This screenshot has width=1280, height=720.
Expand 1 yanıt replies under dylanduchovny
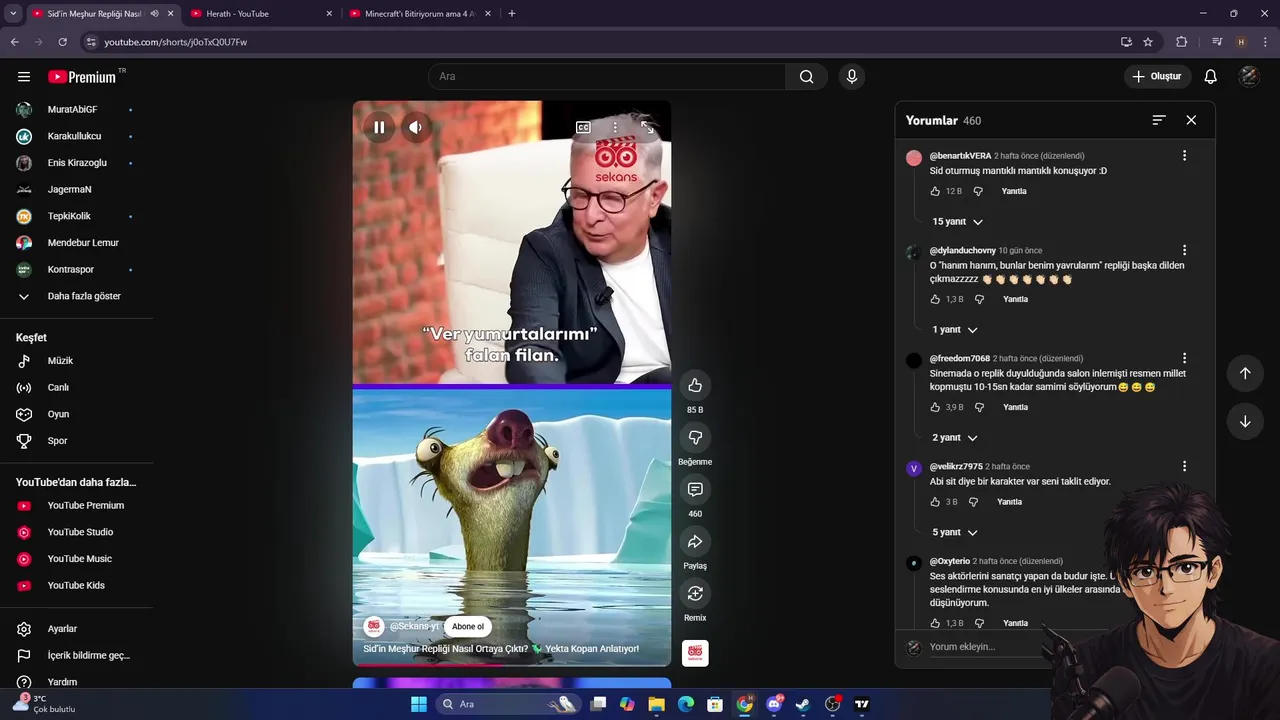click(954, 330)
